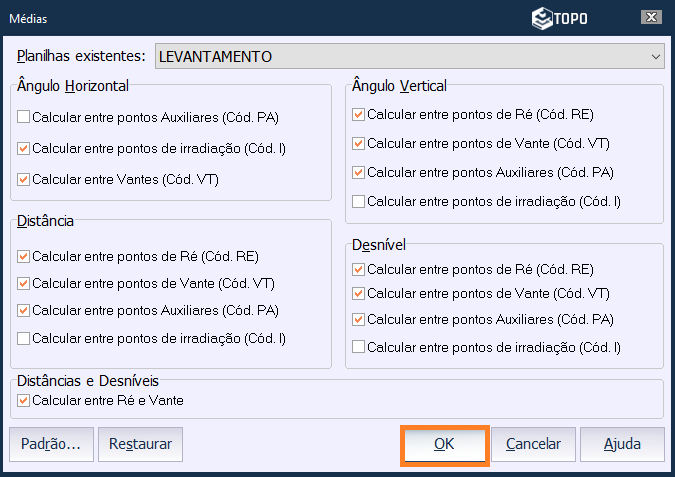The width and height of the screenshot is (675, 477).
Task: Confirm with the OK button
Action: [445, 444]
